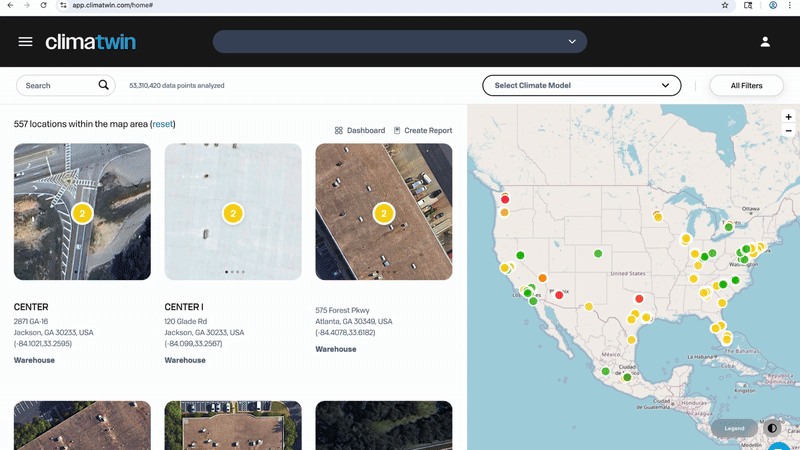Click '53,310,420 data points analyzed' text
The width and height of the screenshot is (800, 450).
coord(177,85)
